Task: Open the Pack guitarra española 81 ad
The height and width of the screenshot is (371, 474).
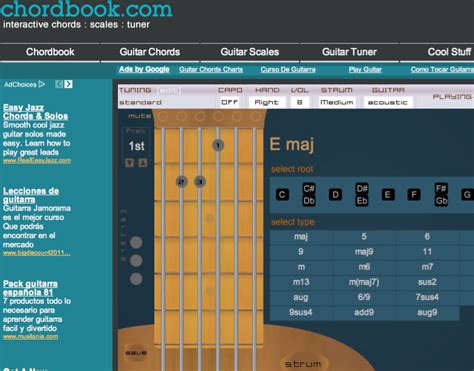Action: point(30,288)
